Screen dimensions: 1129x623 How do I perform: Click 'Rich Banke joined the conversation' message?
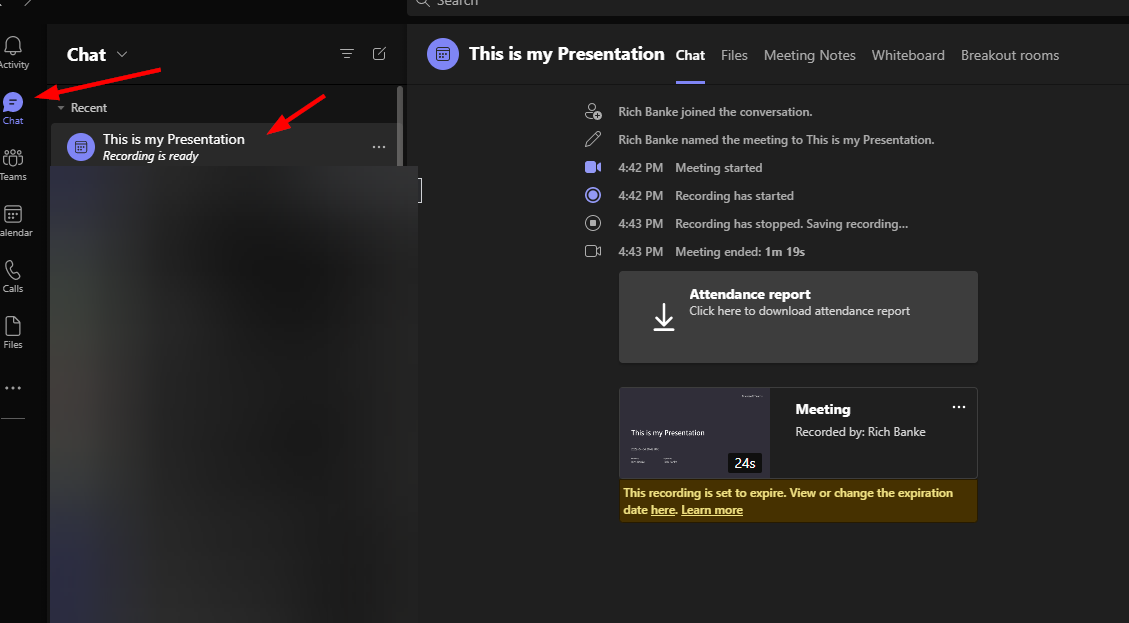(x=715, y=112)
